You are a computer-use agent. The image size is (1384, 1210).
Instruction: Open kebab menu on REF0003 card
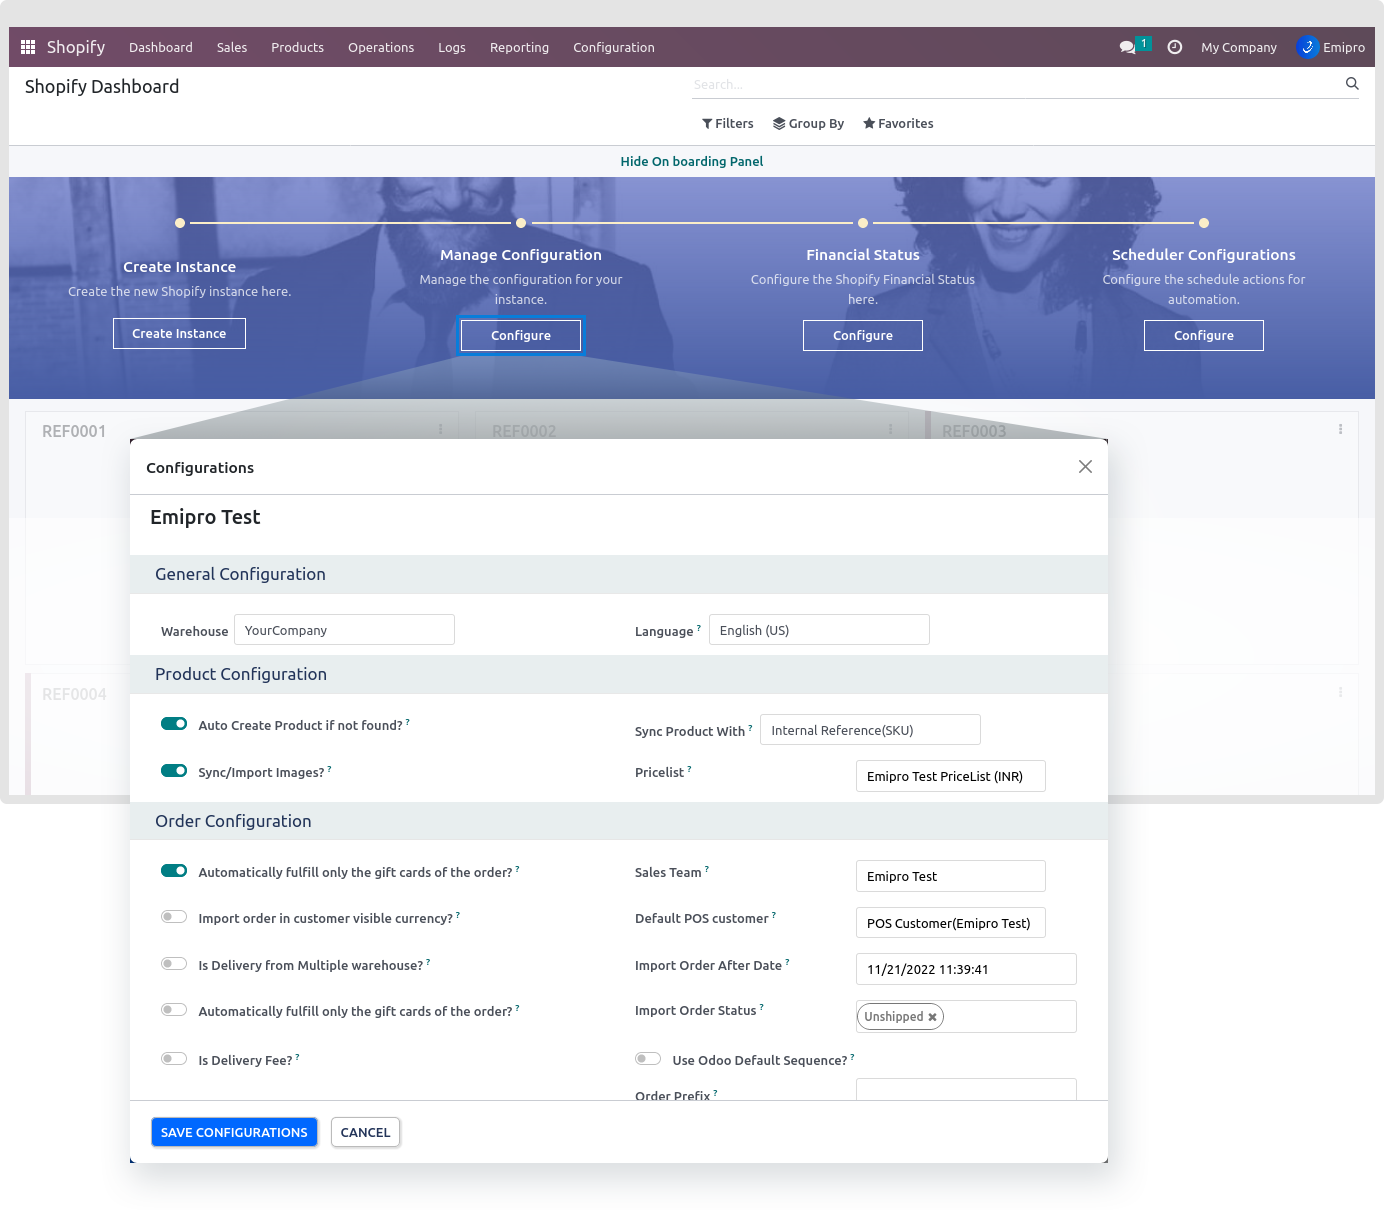pyautogui.click(x=1340, y=429)
